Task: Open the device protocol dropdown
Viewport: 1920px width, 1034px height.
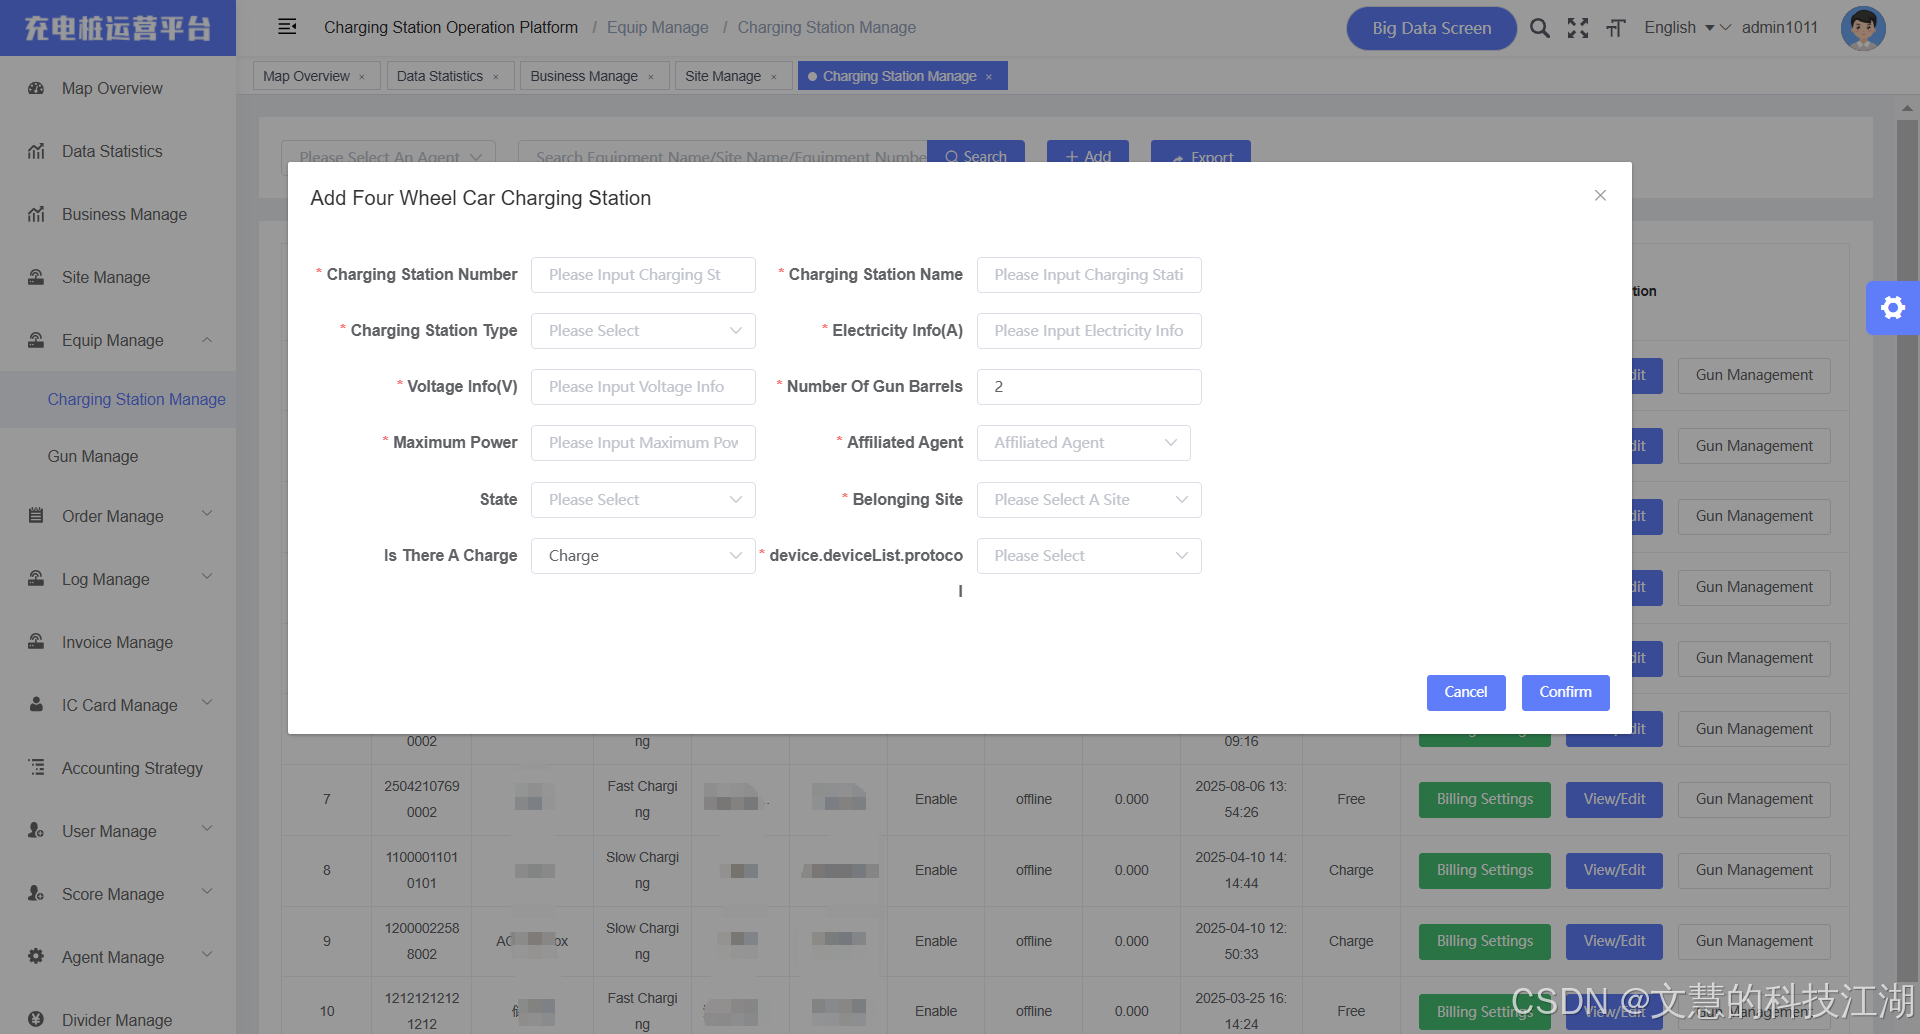Action: [x=1089, y=556]
